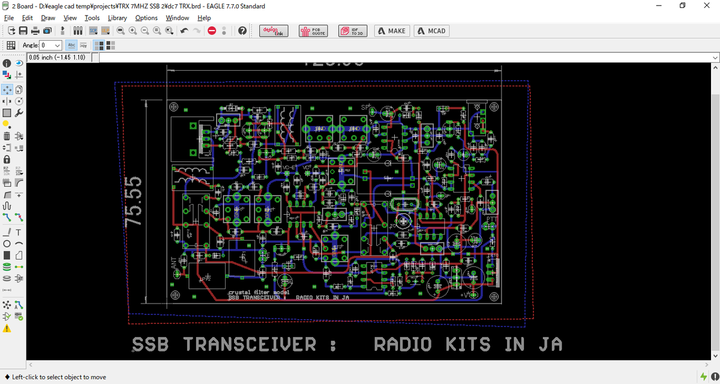Select the Text tool

[19, 232]
